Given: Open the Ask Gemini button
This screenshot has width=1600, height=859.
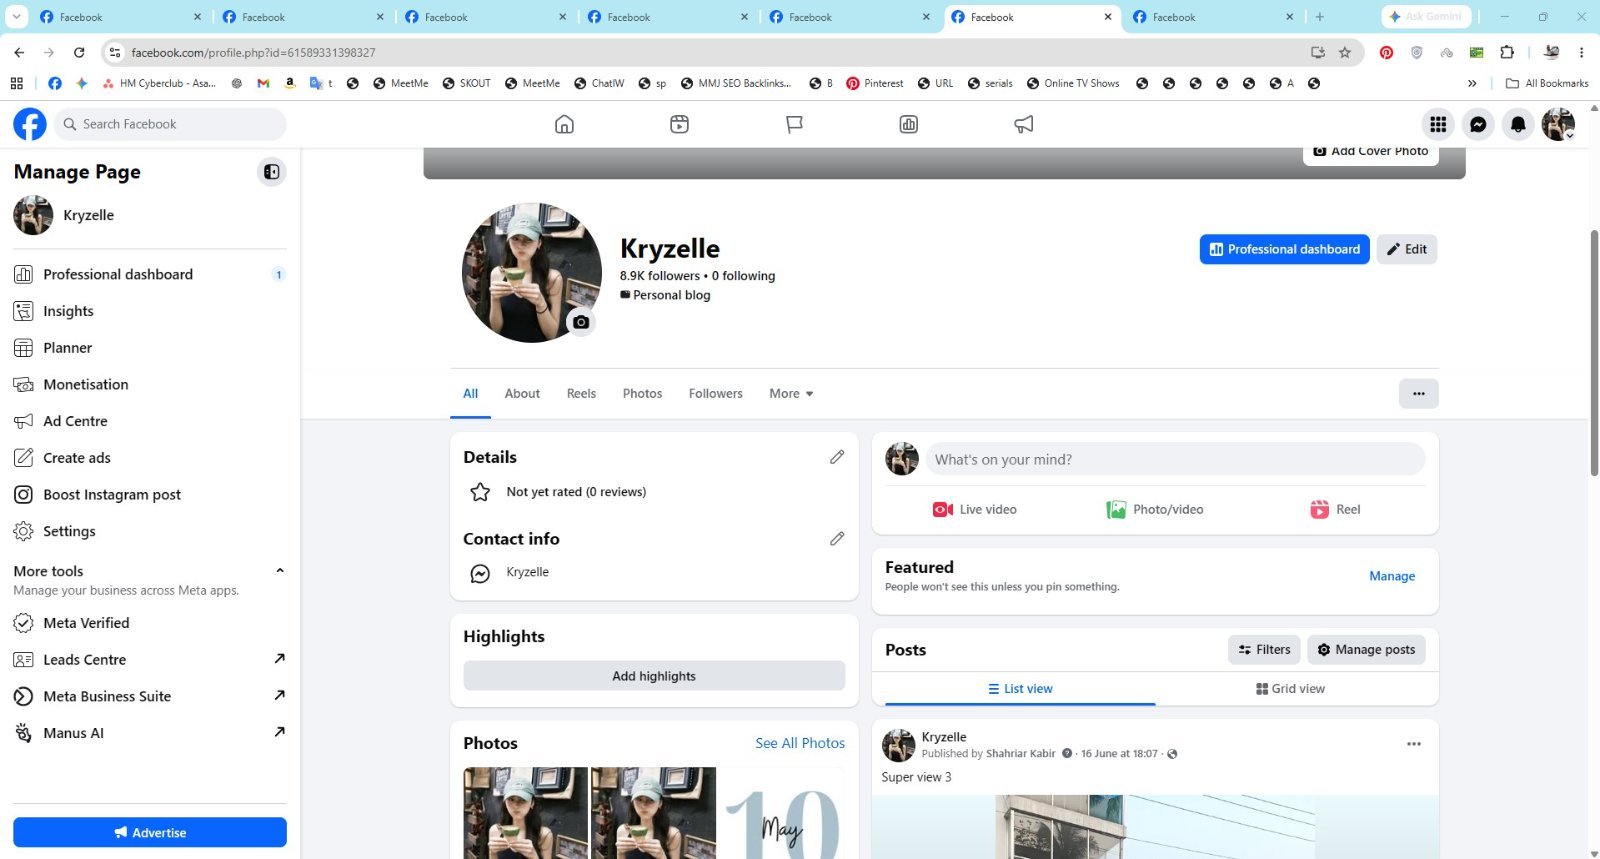Looking at the screenshot, I should 1425,17.
